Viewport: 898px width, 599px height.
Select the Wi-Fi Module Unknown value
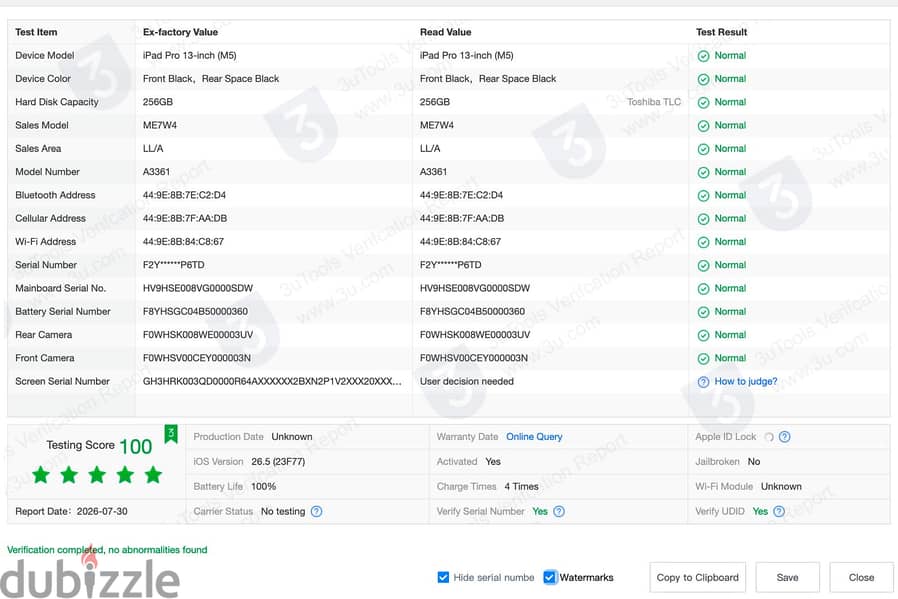[781, 486]
